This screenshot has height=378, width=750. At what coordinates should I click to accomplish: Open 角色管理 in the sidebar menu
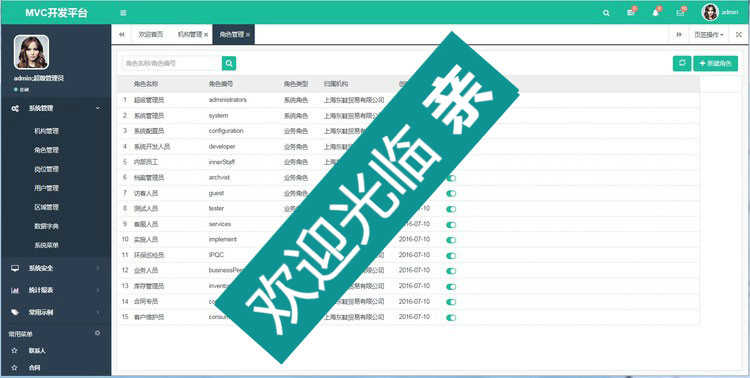(x=46, y=150)
